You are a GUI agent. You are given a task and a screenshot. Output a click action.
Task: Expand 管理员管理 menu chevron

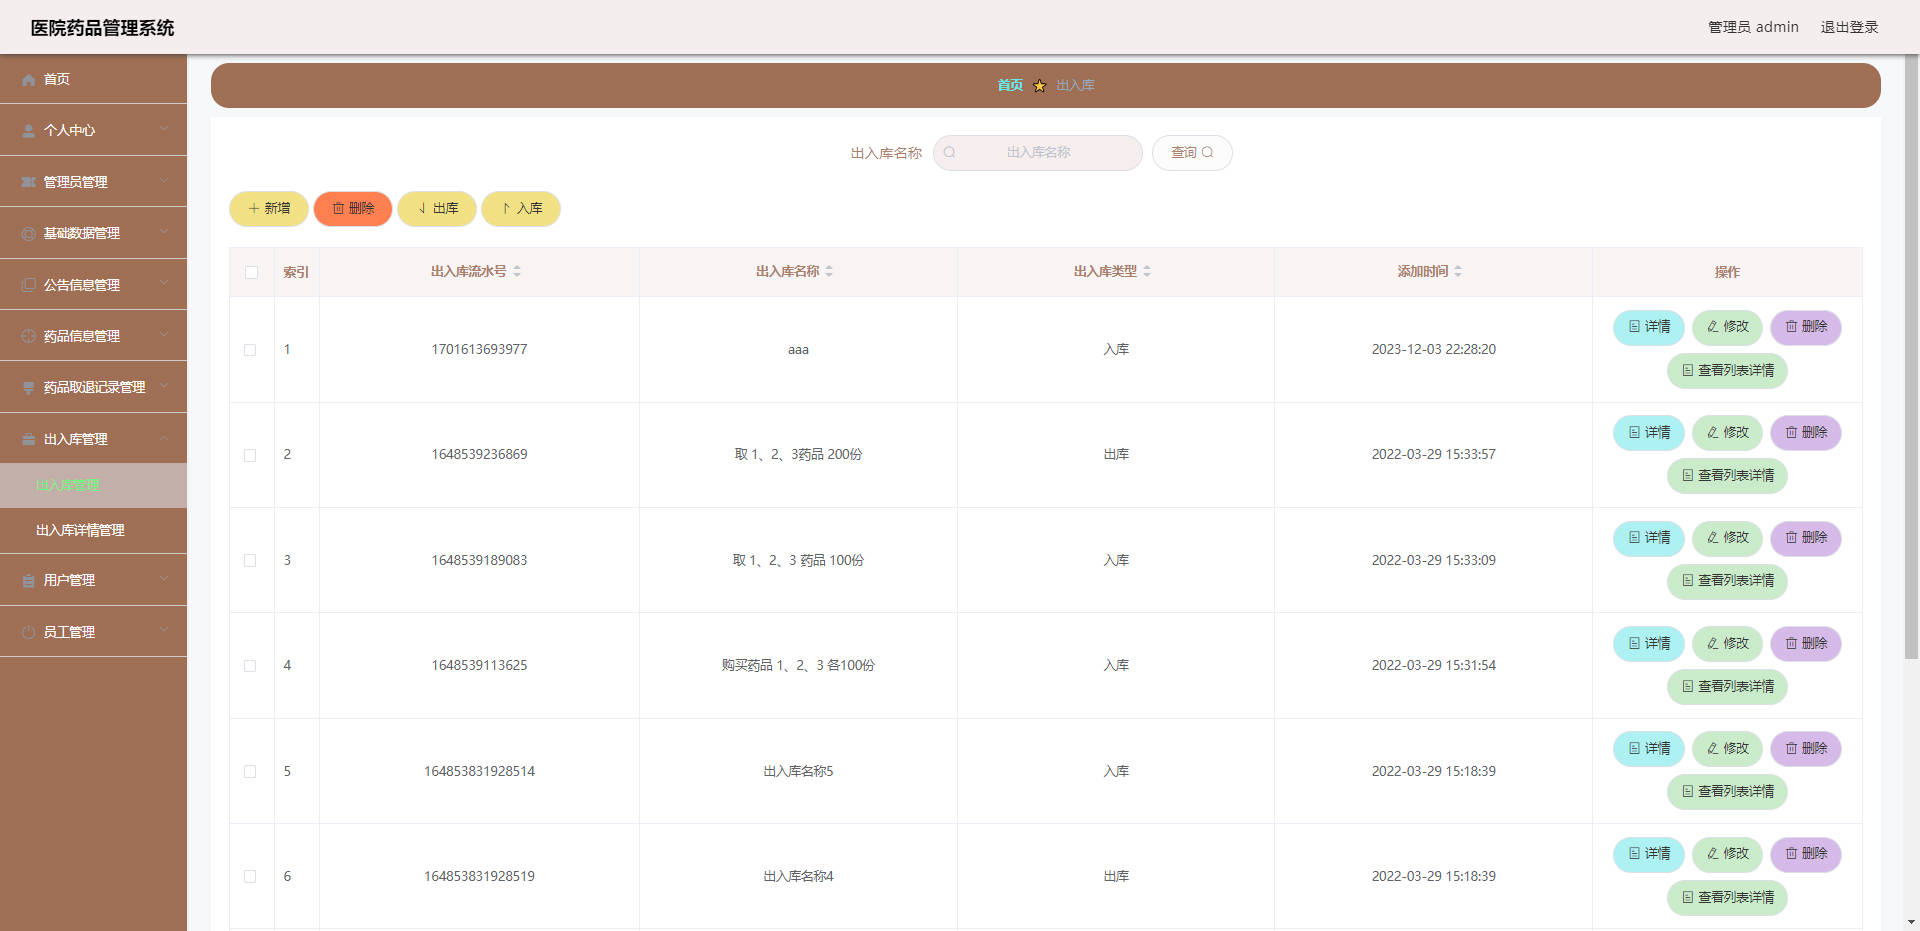(164, 181)
